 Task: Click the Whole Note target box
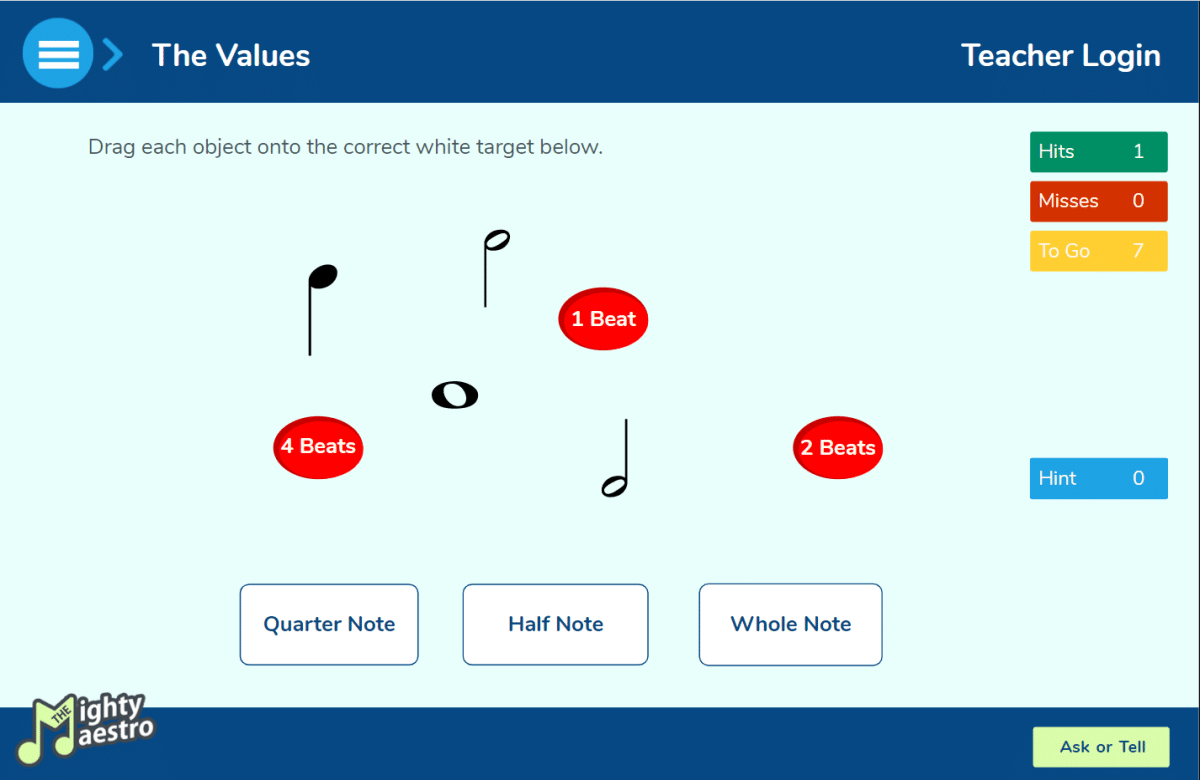click(790, 624)
